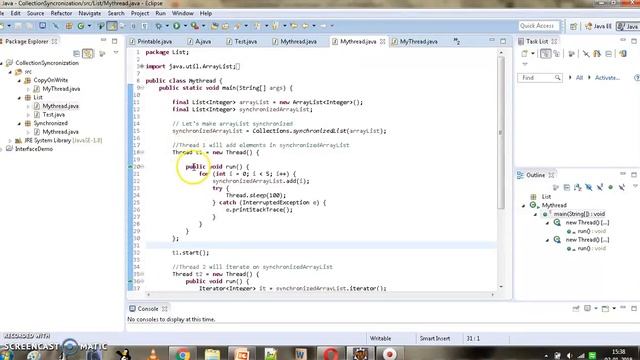This screenshot has height=360, width=640.
Task: Toggle Categorized view in the Task List toolbar
Action: [545, 53]
